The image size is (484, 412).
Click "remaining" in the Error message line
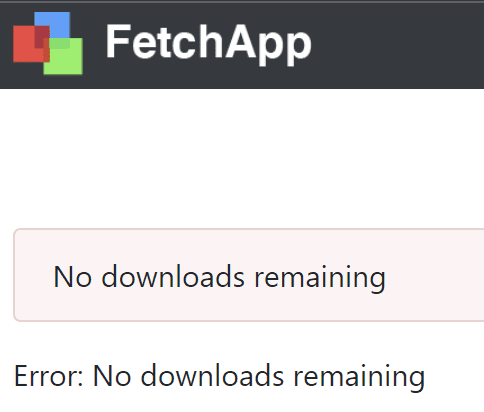(359, 377)
